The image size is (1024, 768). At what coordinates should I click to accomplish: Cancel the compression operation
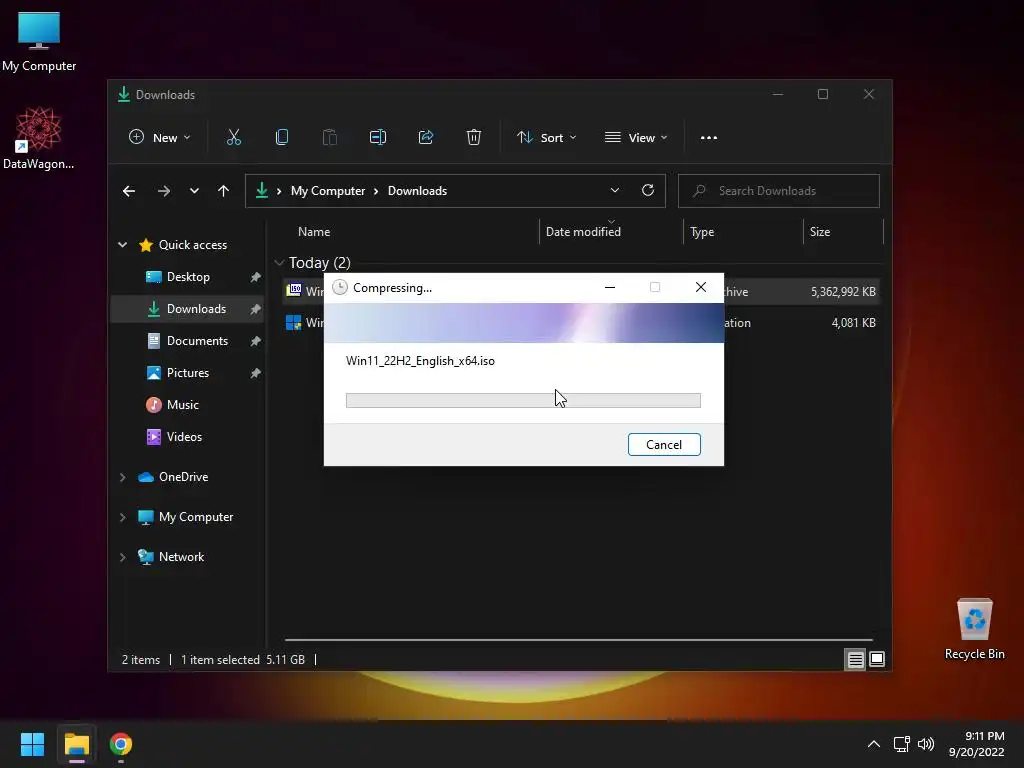pyautogui.click(x=664, y=445)
